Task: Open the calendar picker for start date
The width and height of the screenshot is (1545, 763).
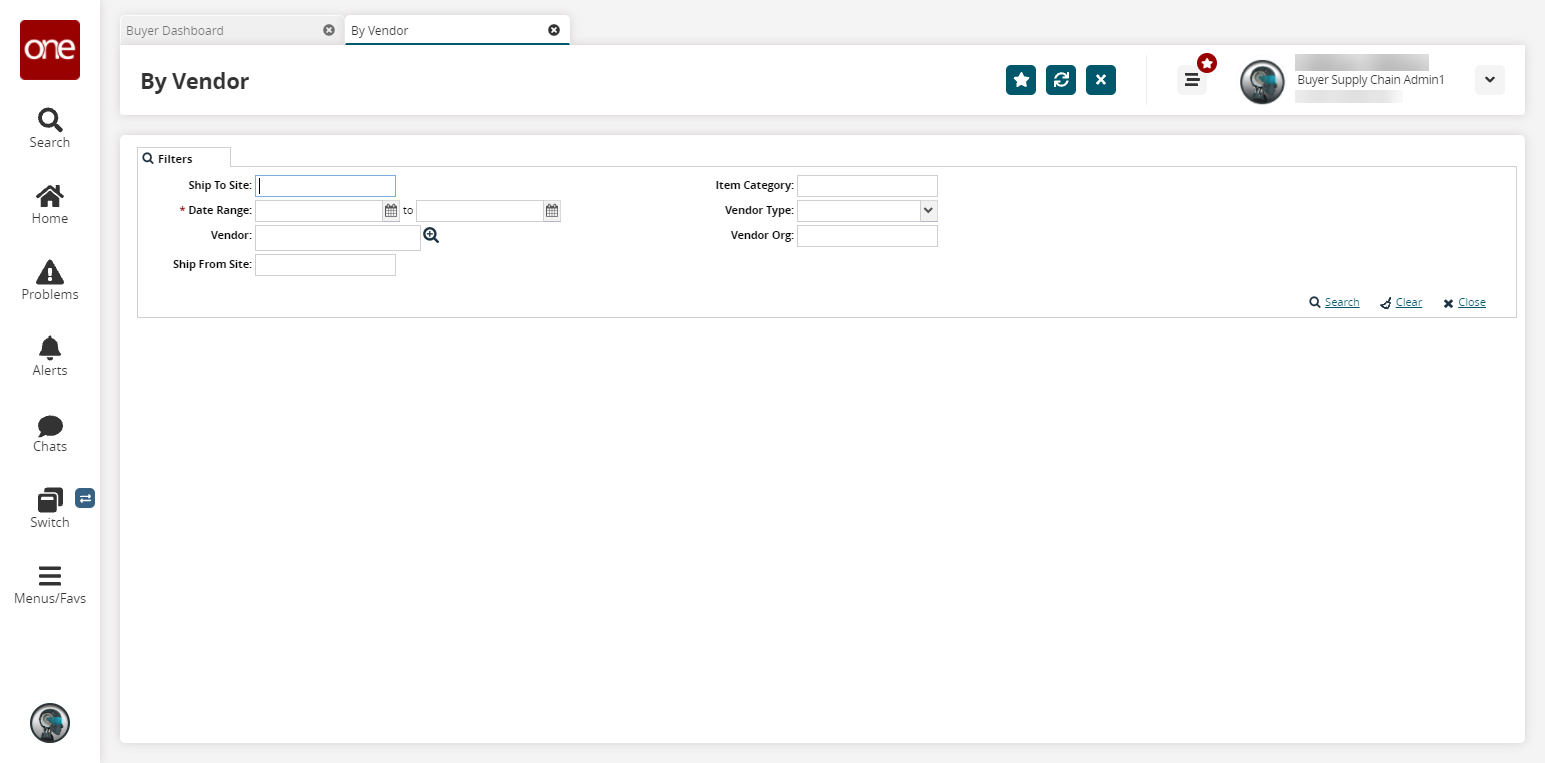Action: point(391,211)
